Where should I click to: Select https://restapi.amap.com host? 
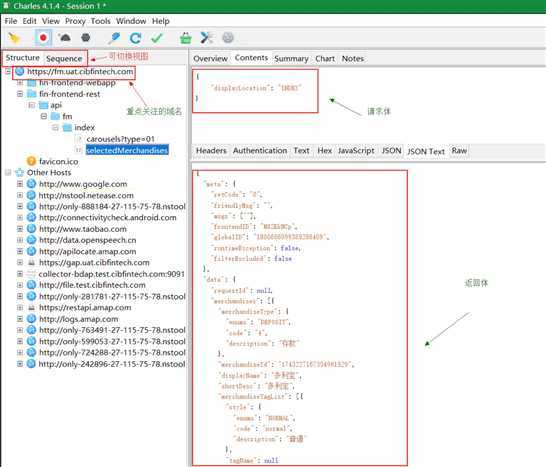coord(85,308)
